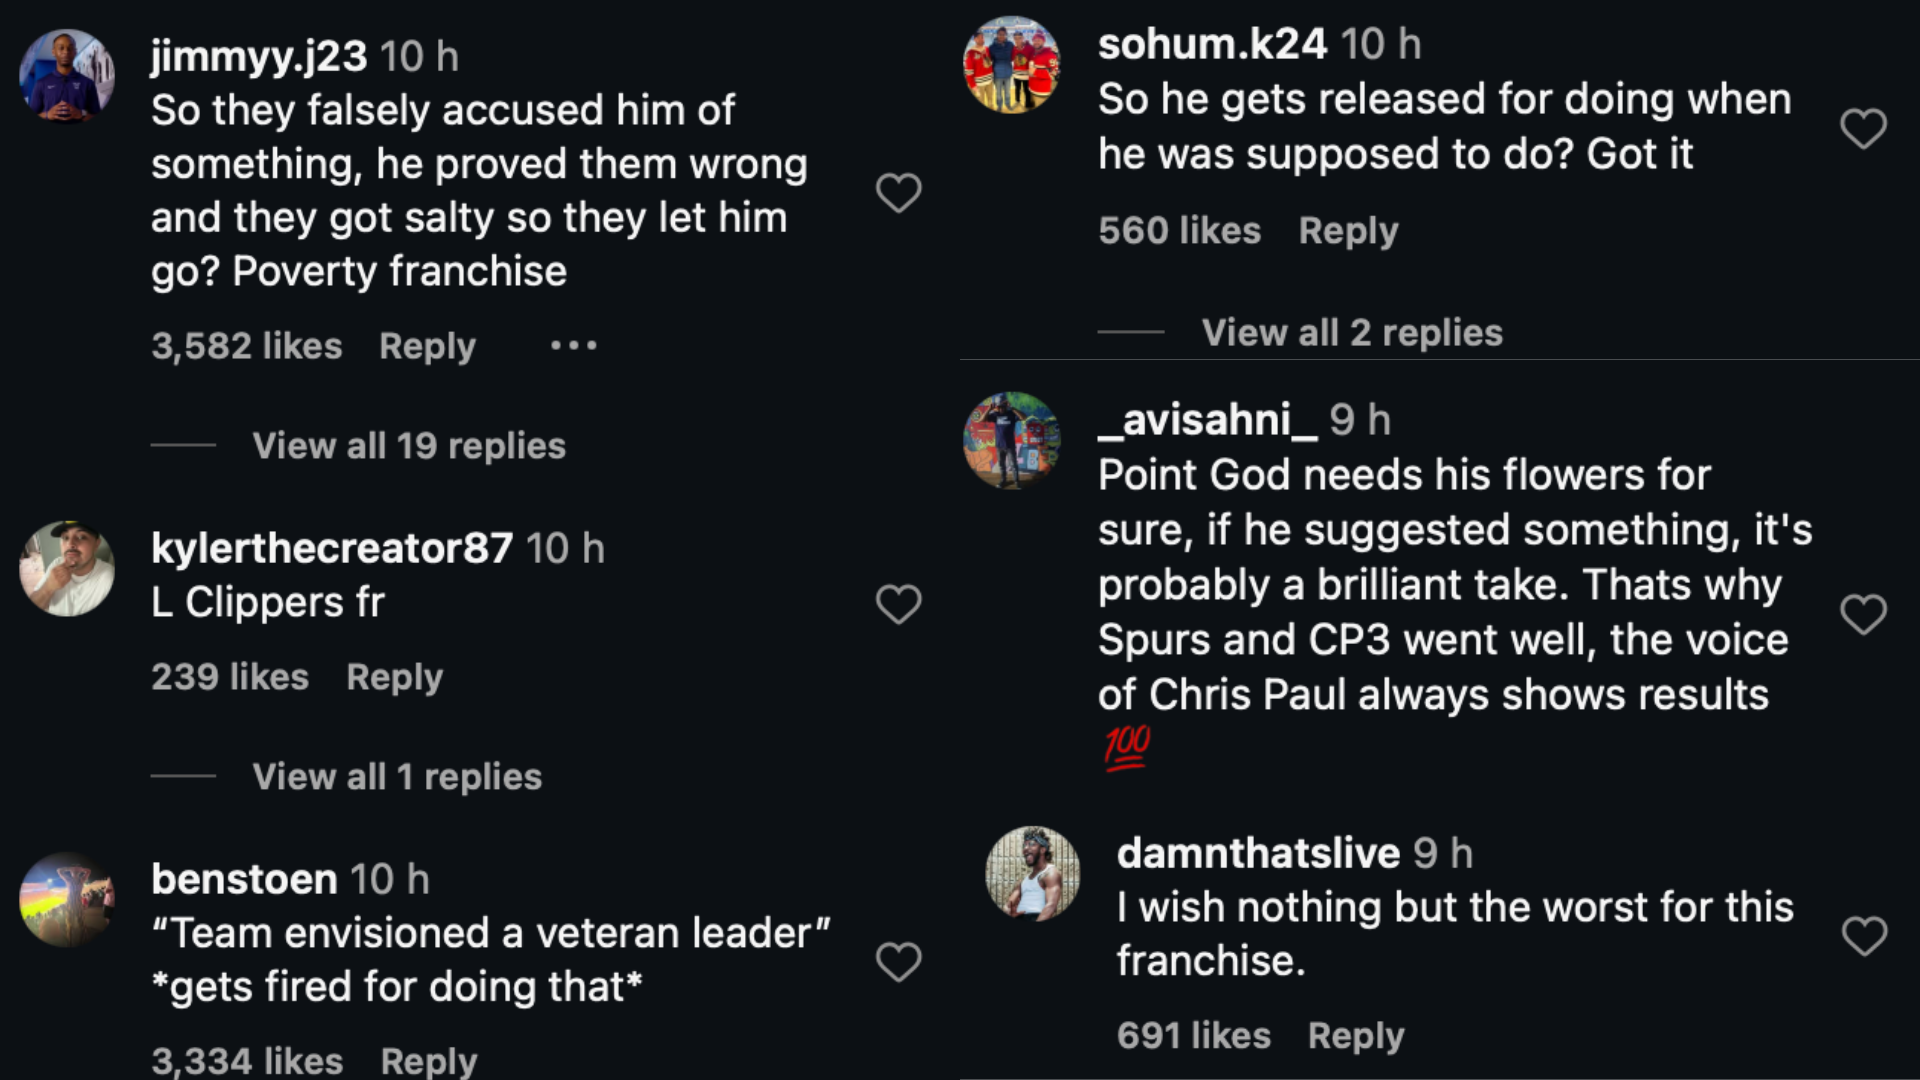Tap the heart on benstoen's comment

898,961
